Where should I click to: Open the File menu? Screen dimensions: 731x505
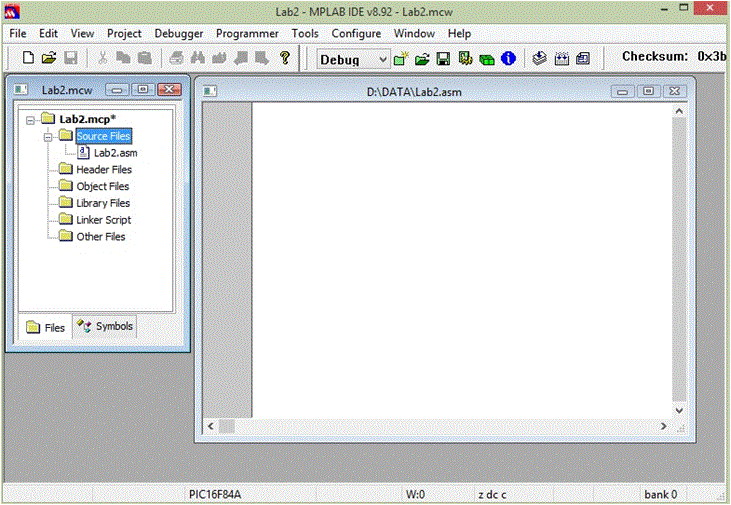pos(18,34)
